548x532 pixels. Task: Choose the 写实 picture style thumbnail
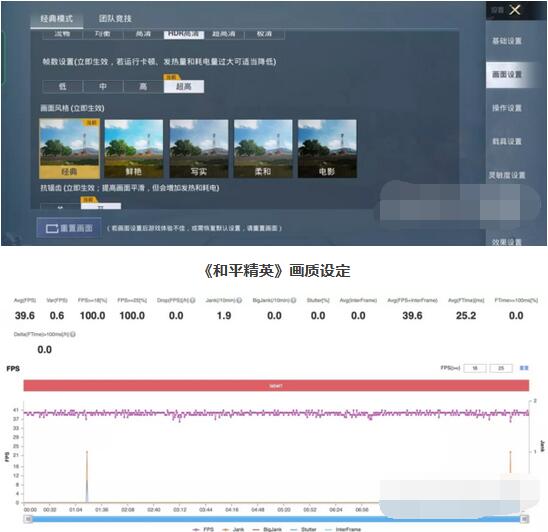tap(199, 149)
